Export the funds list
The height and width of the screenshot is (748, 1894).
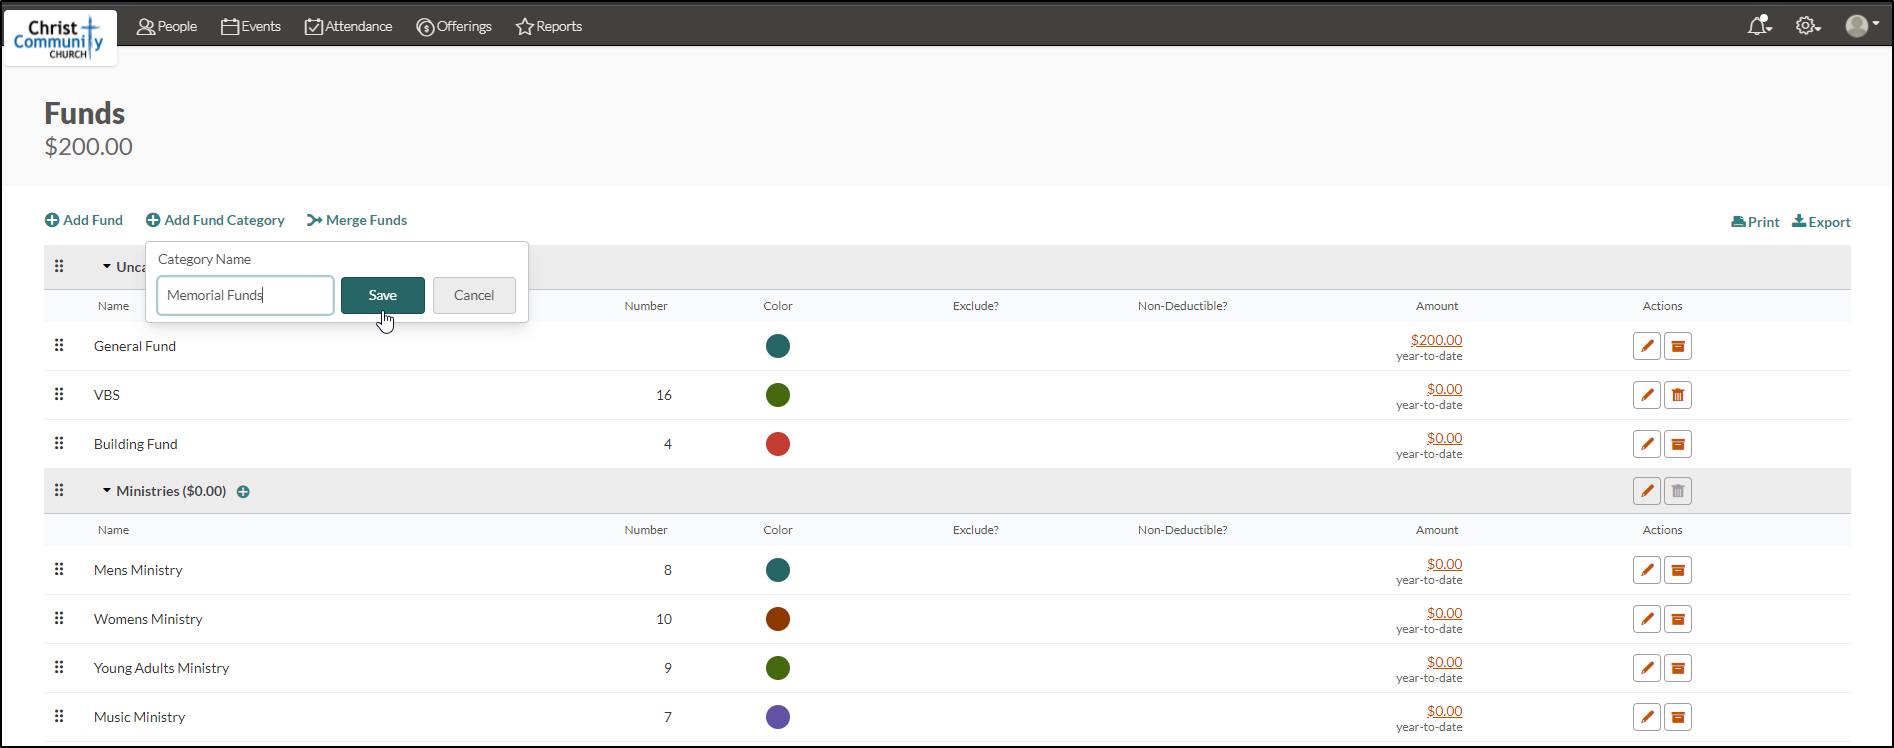[1821, 222]
